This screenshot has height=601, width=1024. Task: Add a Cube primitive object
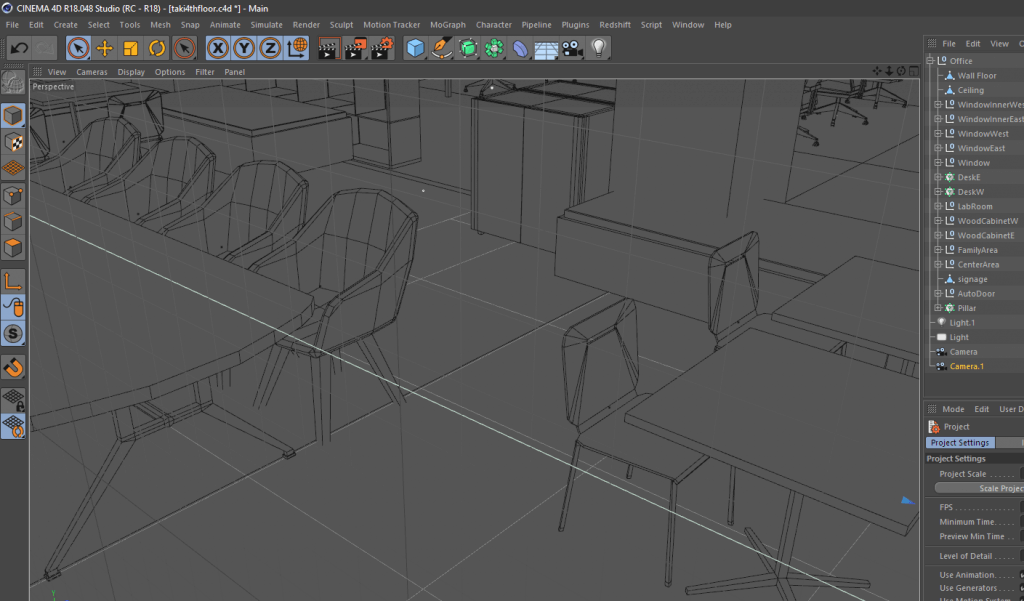pyautogui.click(x=415, y=47)
